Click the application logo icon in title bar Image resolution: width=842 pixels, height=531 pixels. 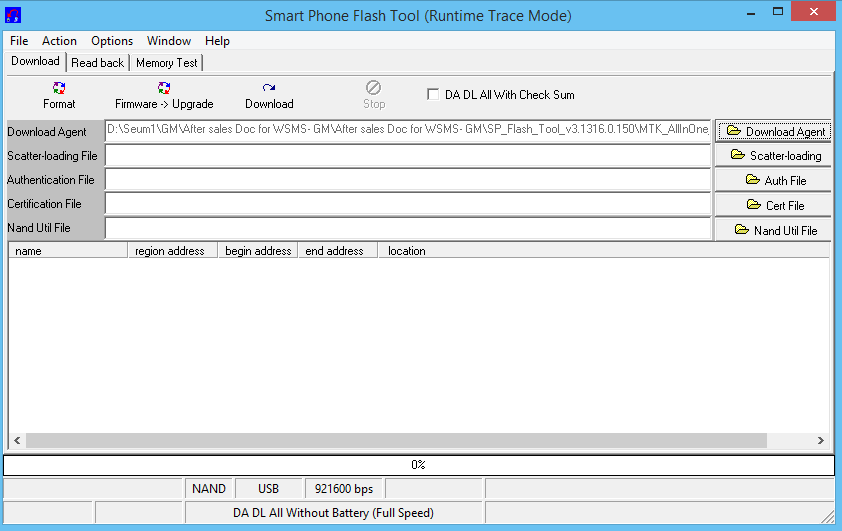pyautogui.click(x=13, y=15)
